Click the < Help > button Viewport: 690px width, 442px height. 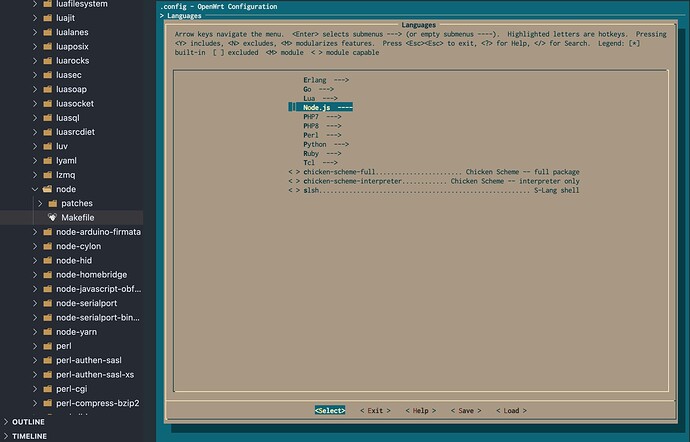tap(421, 410)
